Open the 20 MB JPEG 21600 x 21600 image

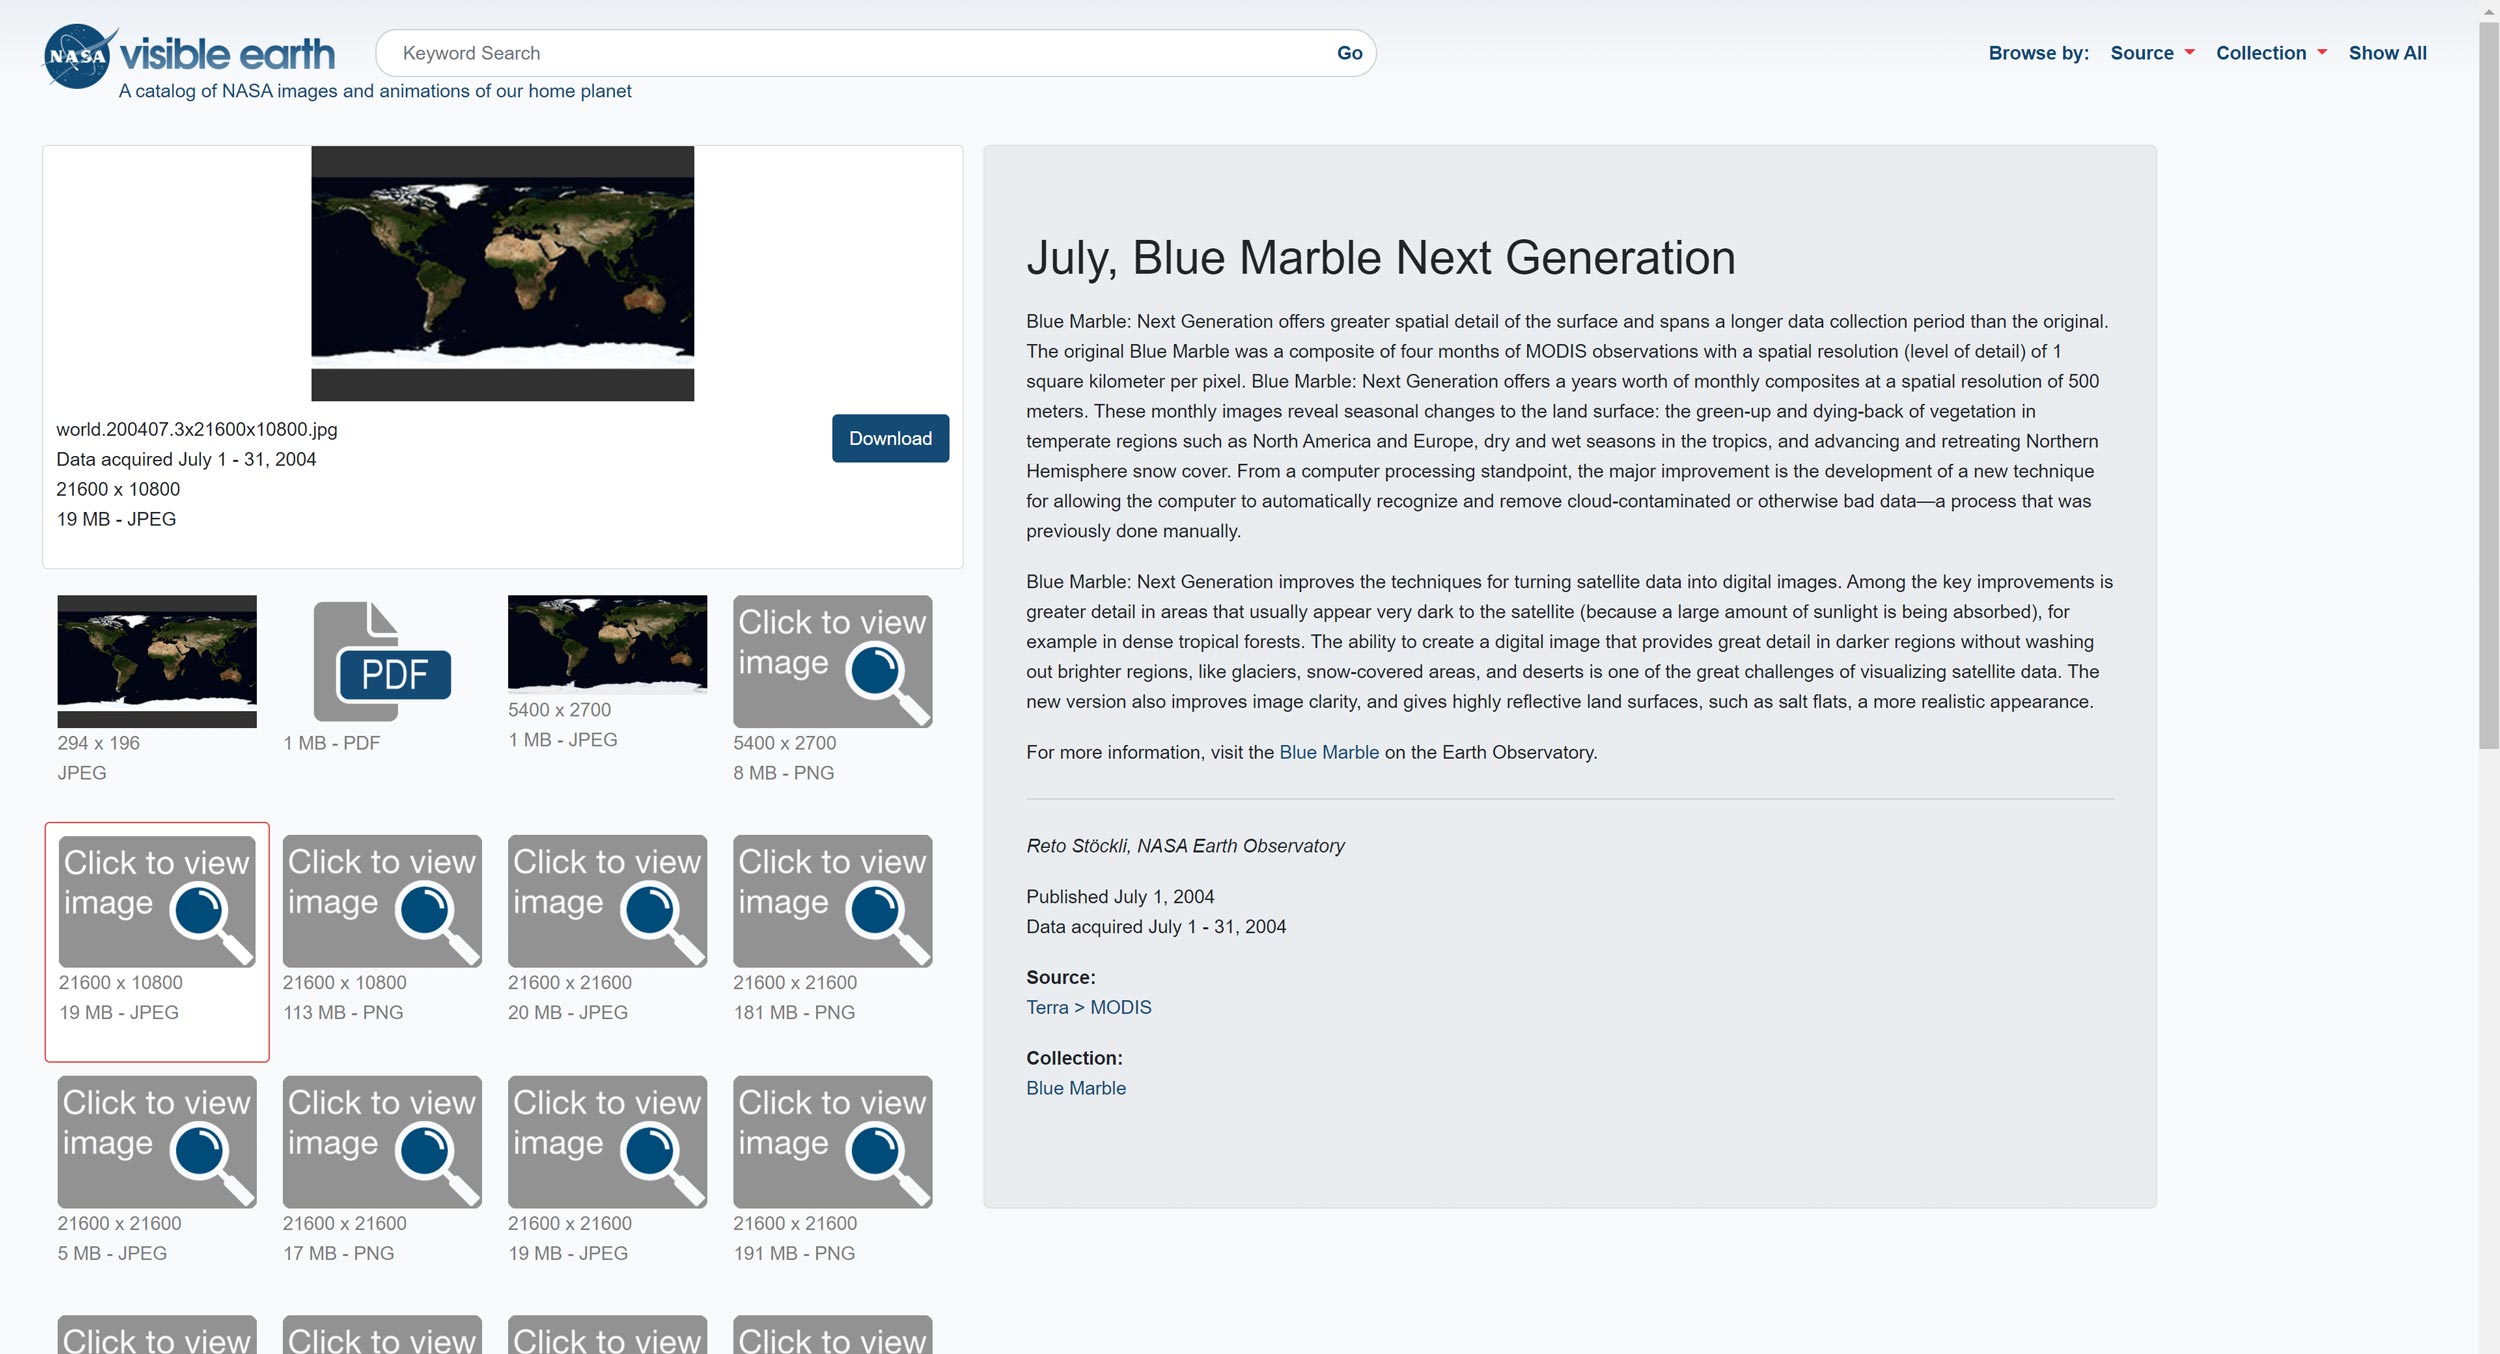tap(607, 901)
